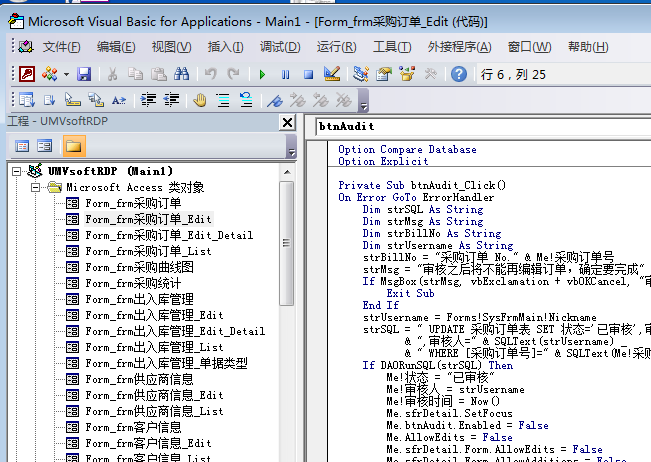Select Form_frm采购订单 in project tree
This screenshot has height=462, width=651.
click(133, 203)
